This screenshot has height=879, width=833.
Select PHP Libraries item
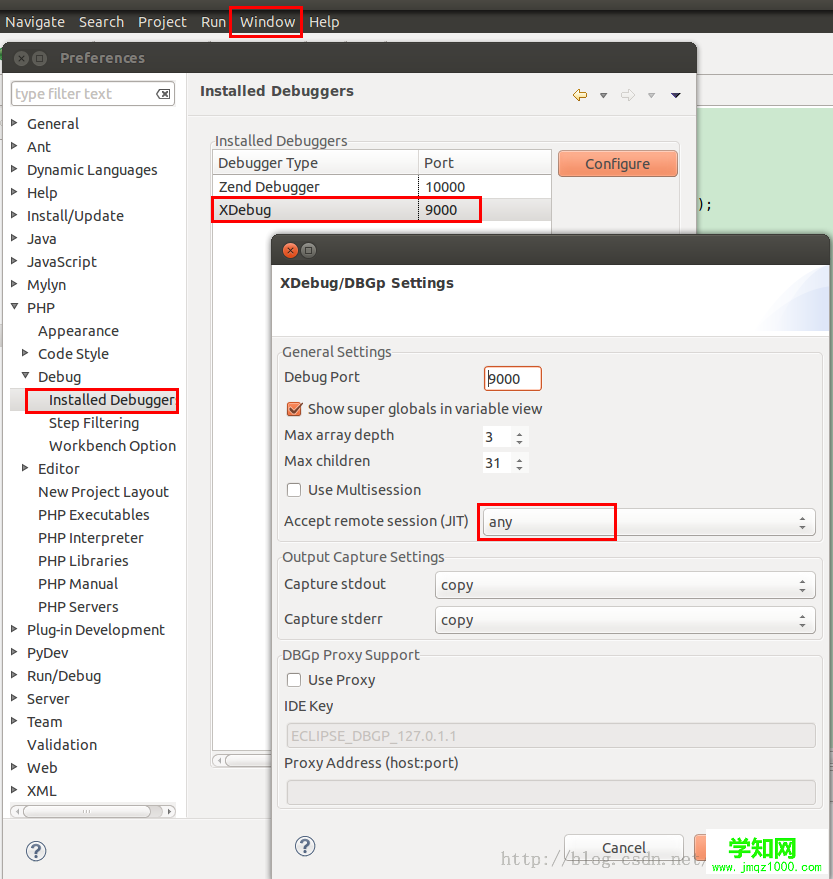[83, 561]
